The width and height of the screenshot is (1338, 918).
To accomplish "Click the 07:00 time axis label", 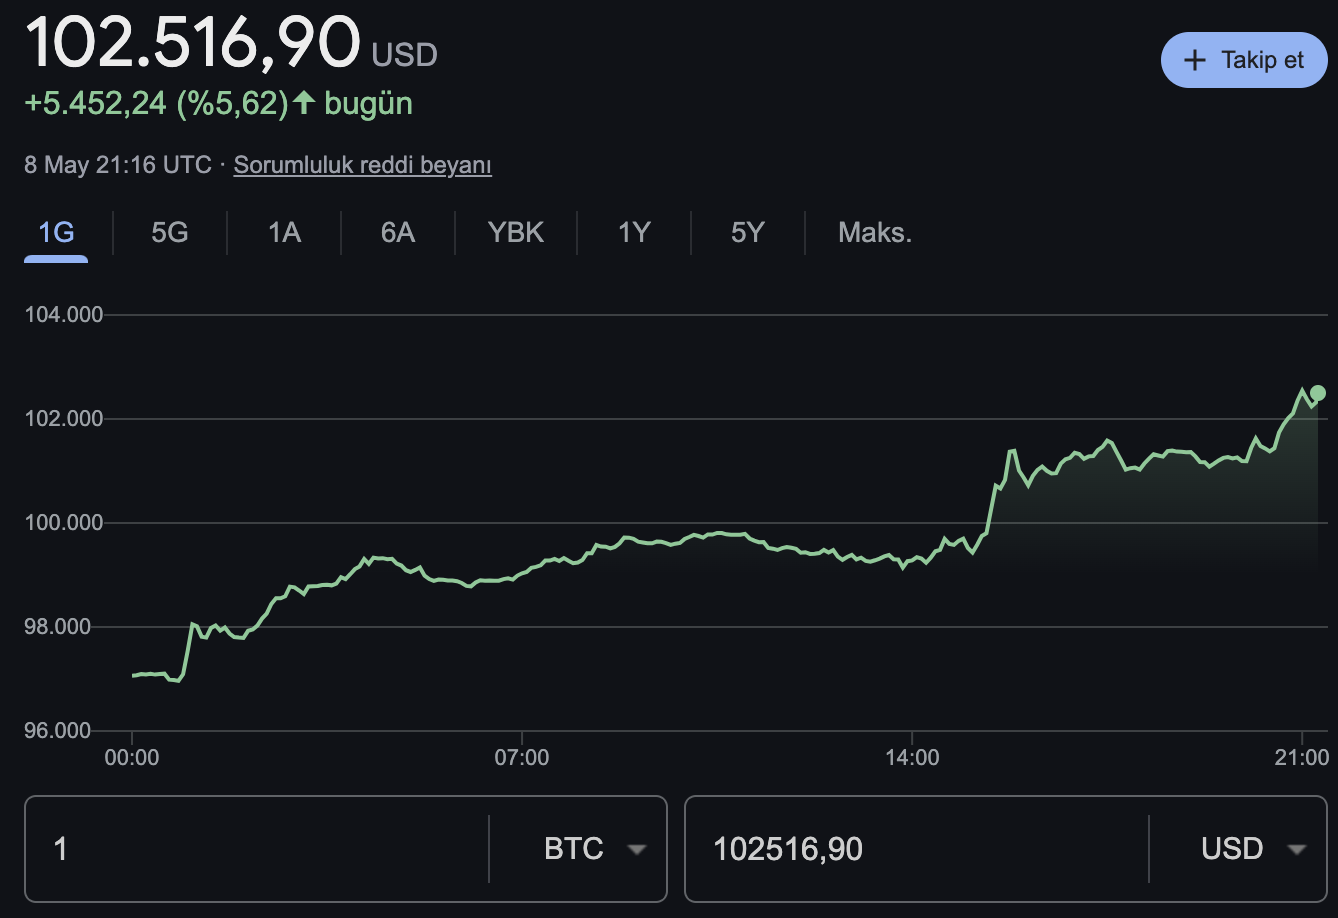I will click(x=522, y=758).
